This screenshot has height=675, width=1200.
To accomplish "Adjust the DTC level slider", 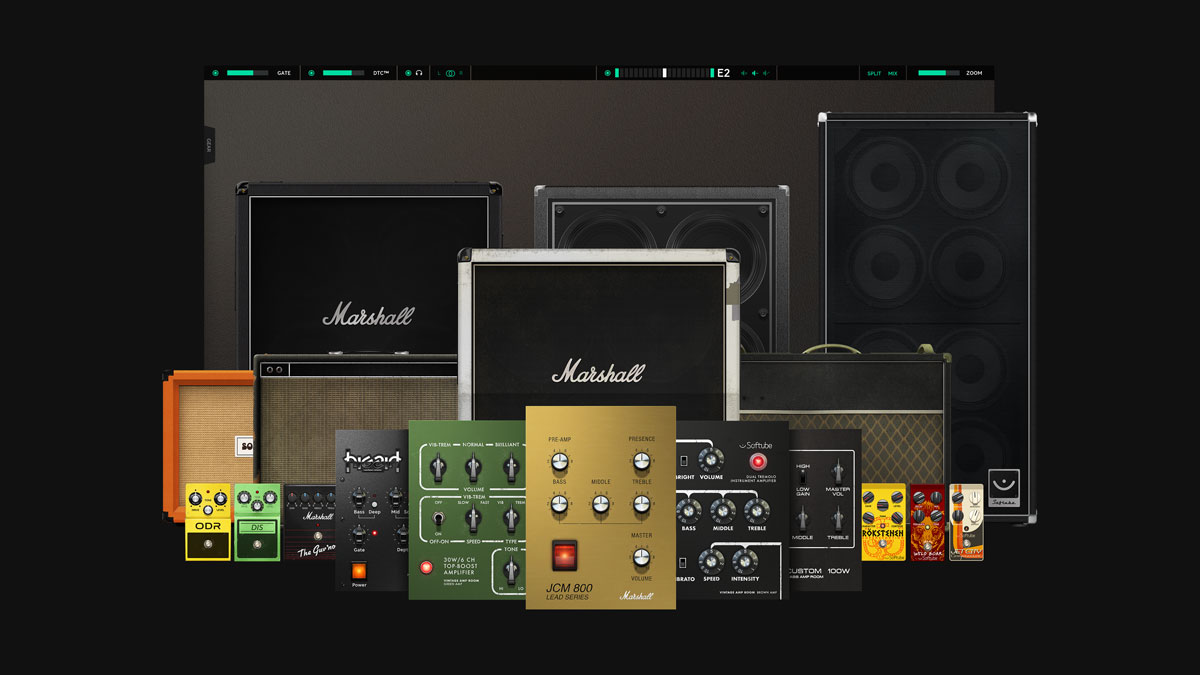I will [344, 73].
